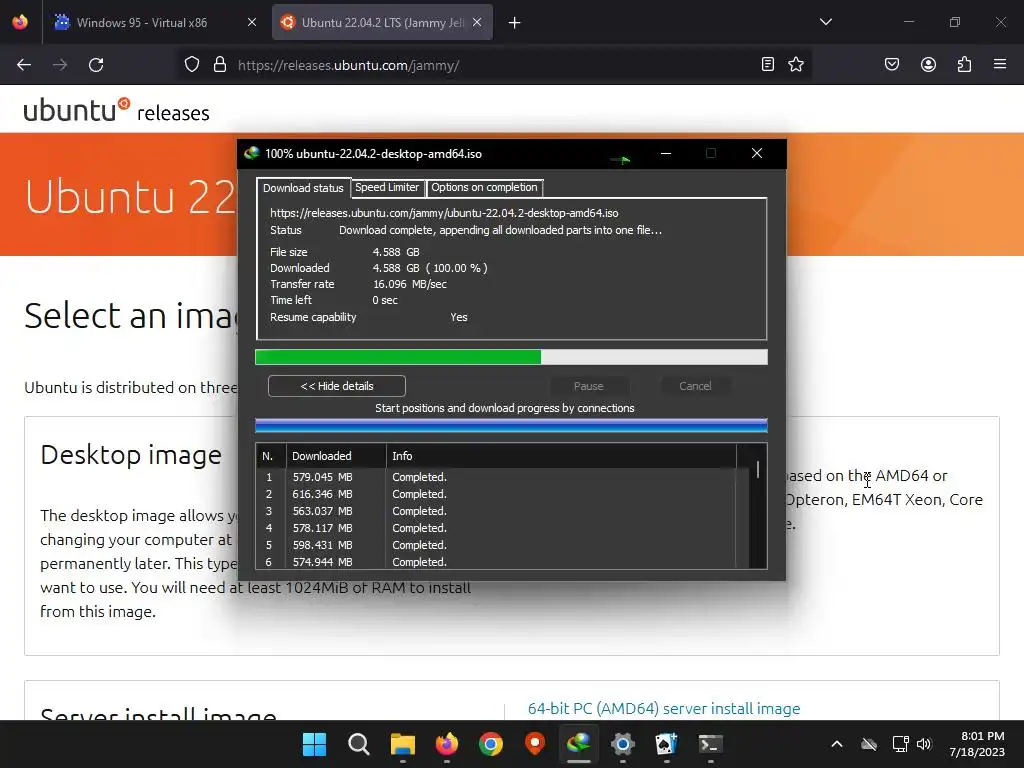Click the volume speaker tray icon
The height and width of the screenshot is (768, 1024).
pyautogui.click(x=923, y=744)
